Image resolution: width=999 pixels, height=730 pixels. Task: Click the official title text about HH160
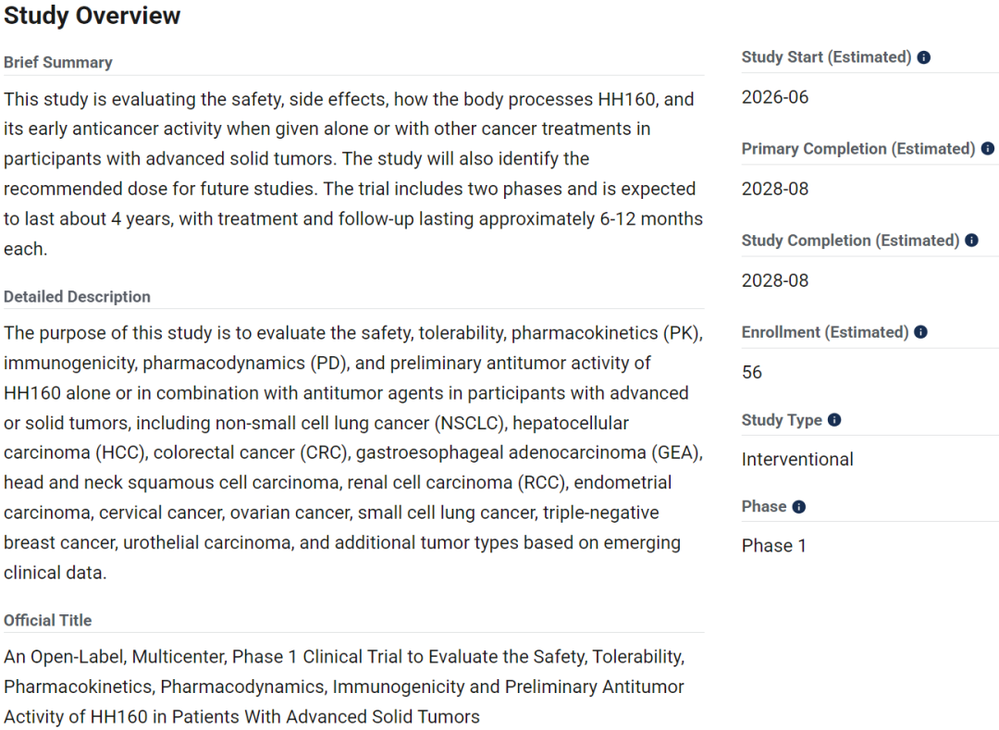[344, 687]
